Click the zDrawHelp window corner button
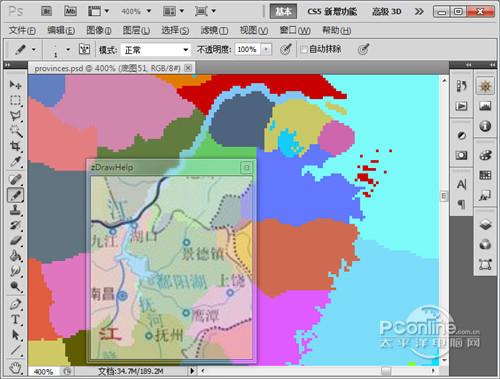The image size is (500, 379). click(x=246, y=167)
